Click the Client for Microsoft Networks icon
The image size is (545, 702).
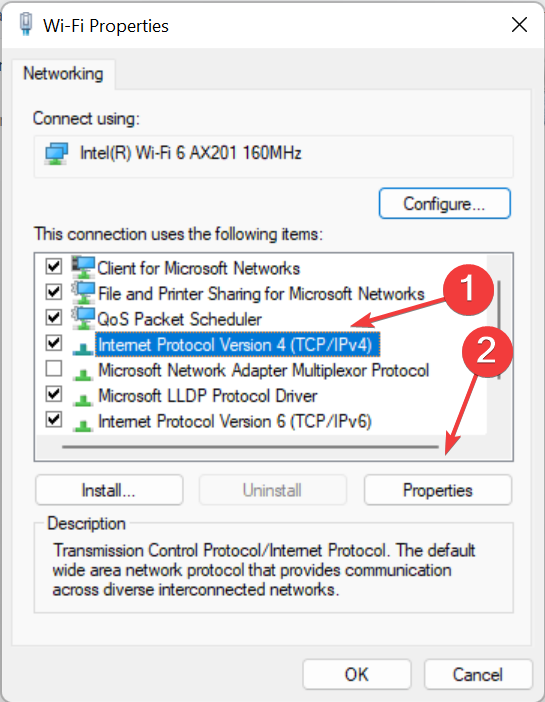83,267
